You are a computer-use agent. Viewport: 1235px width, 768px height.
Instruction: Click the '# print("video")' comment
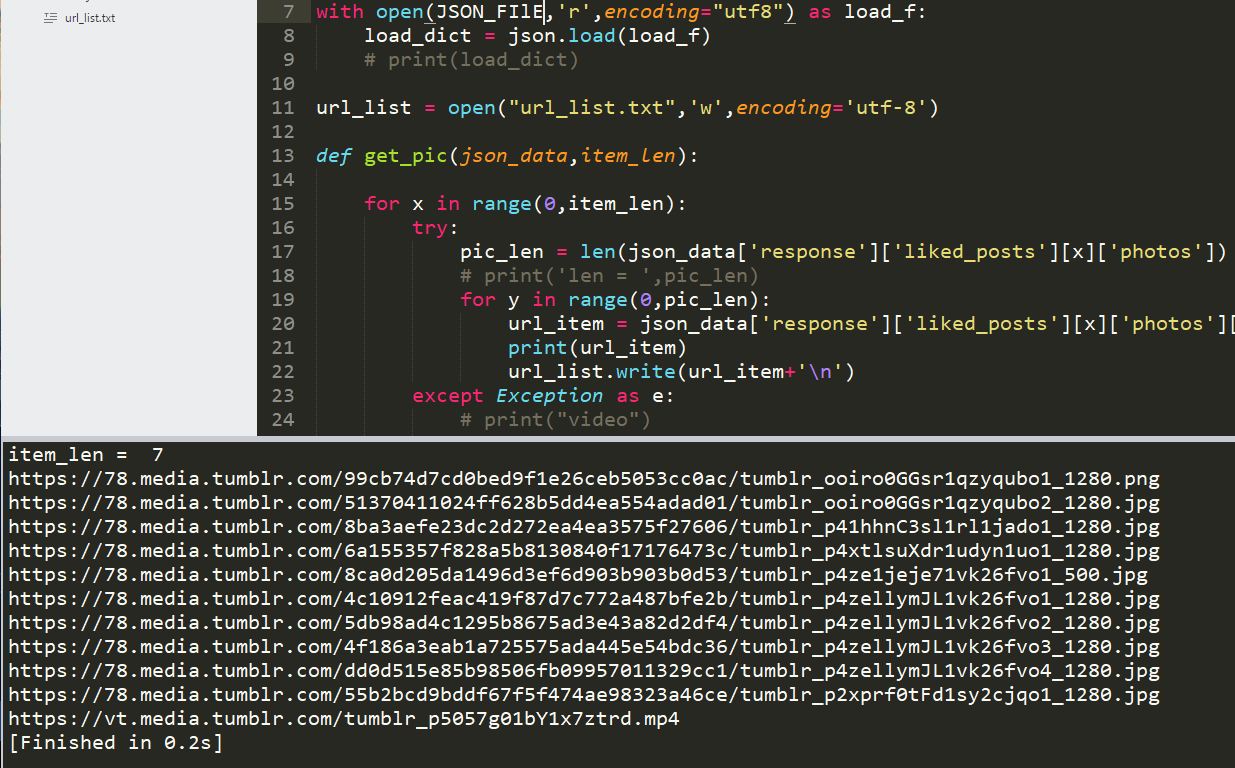556,420
